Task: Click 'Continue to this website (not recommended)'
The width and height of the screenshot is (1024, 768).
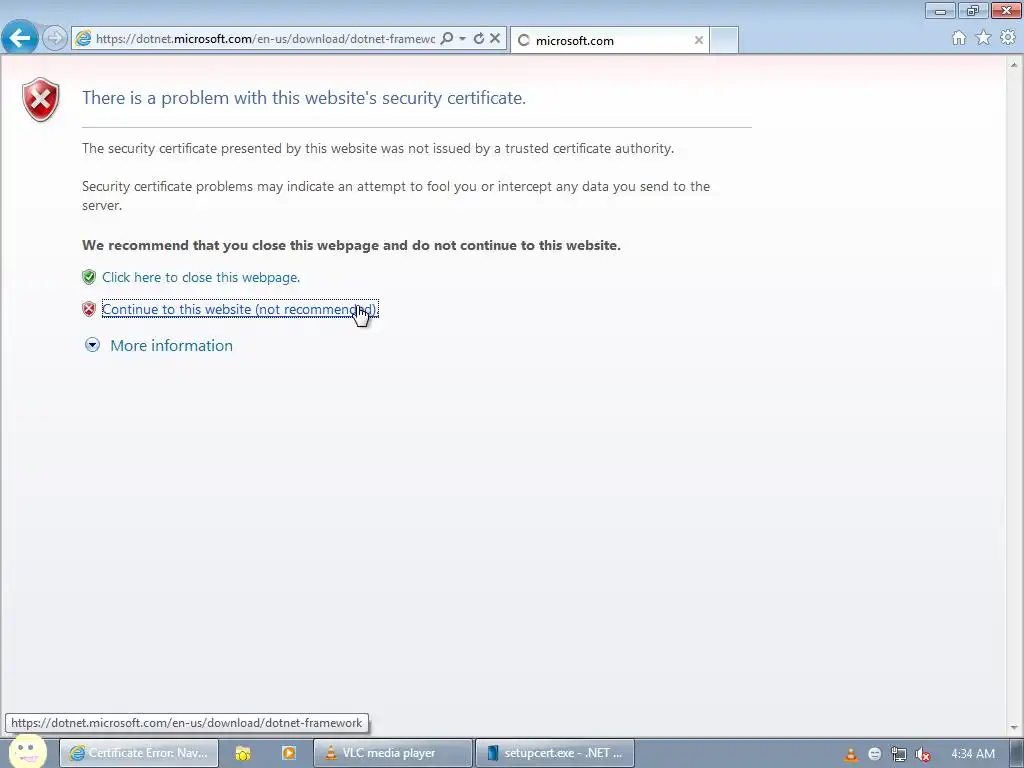Action: tap(240, 309)
